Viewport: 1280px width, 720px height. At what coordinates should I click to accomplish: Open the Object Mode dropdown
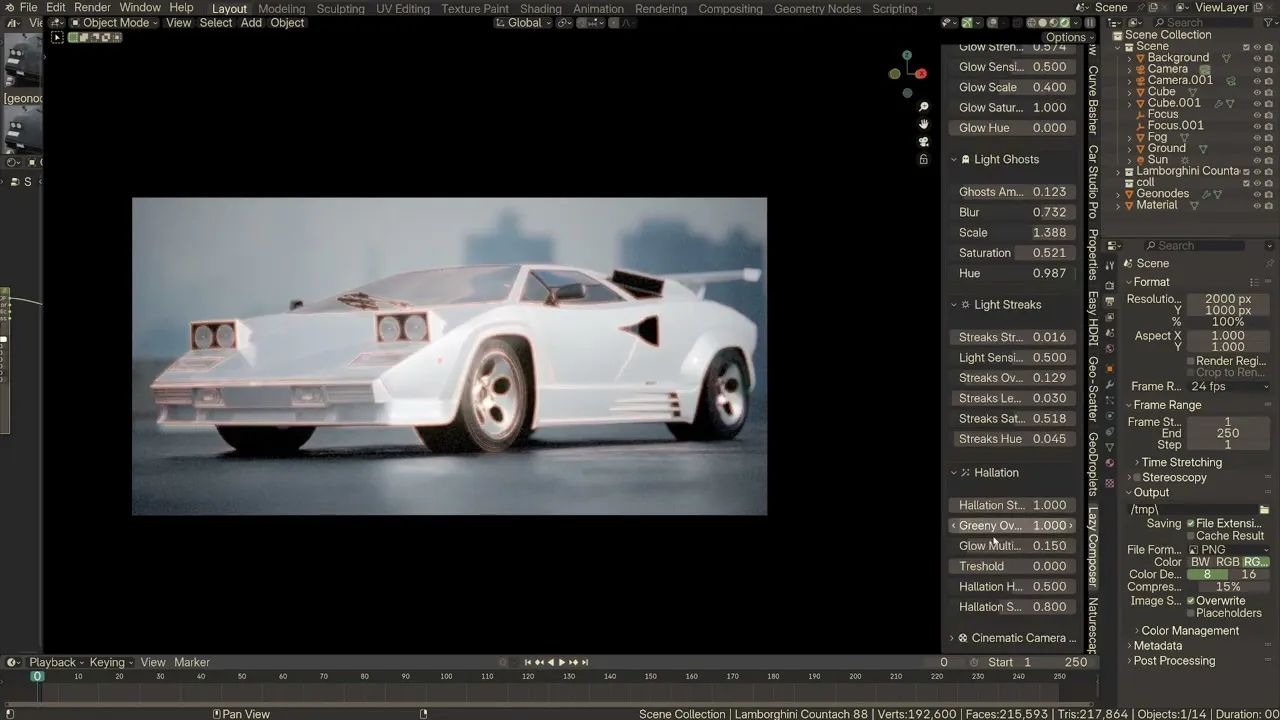pos(115,23)
